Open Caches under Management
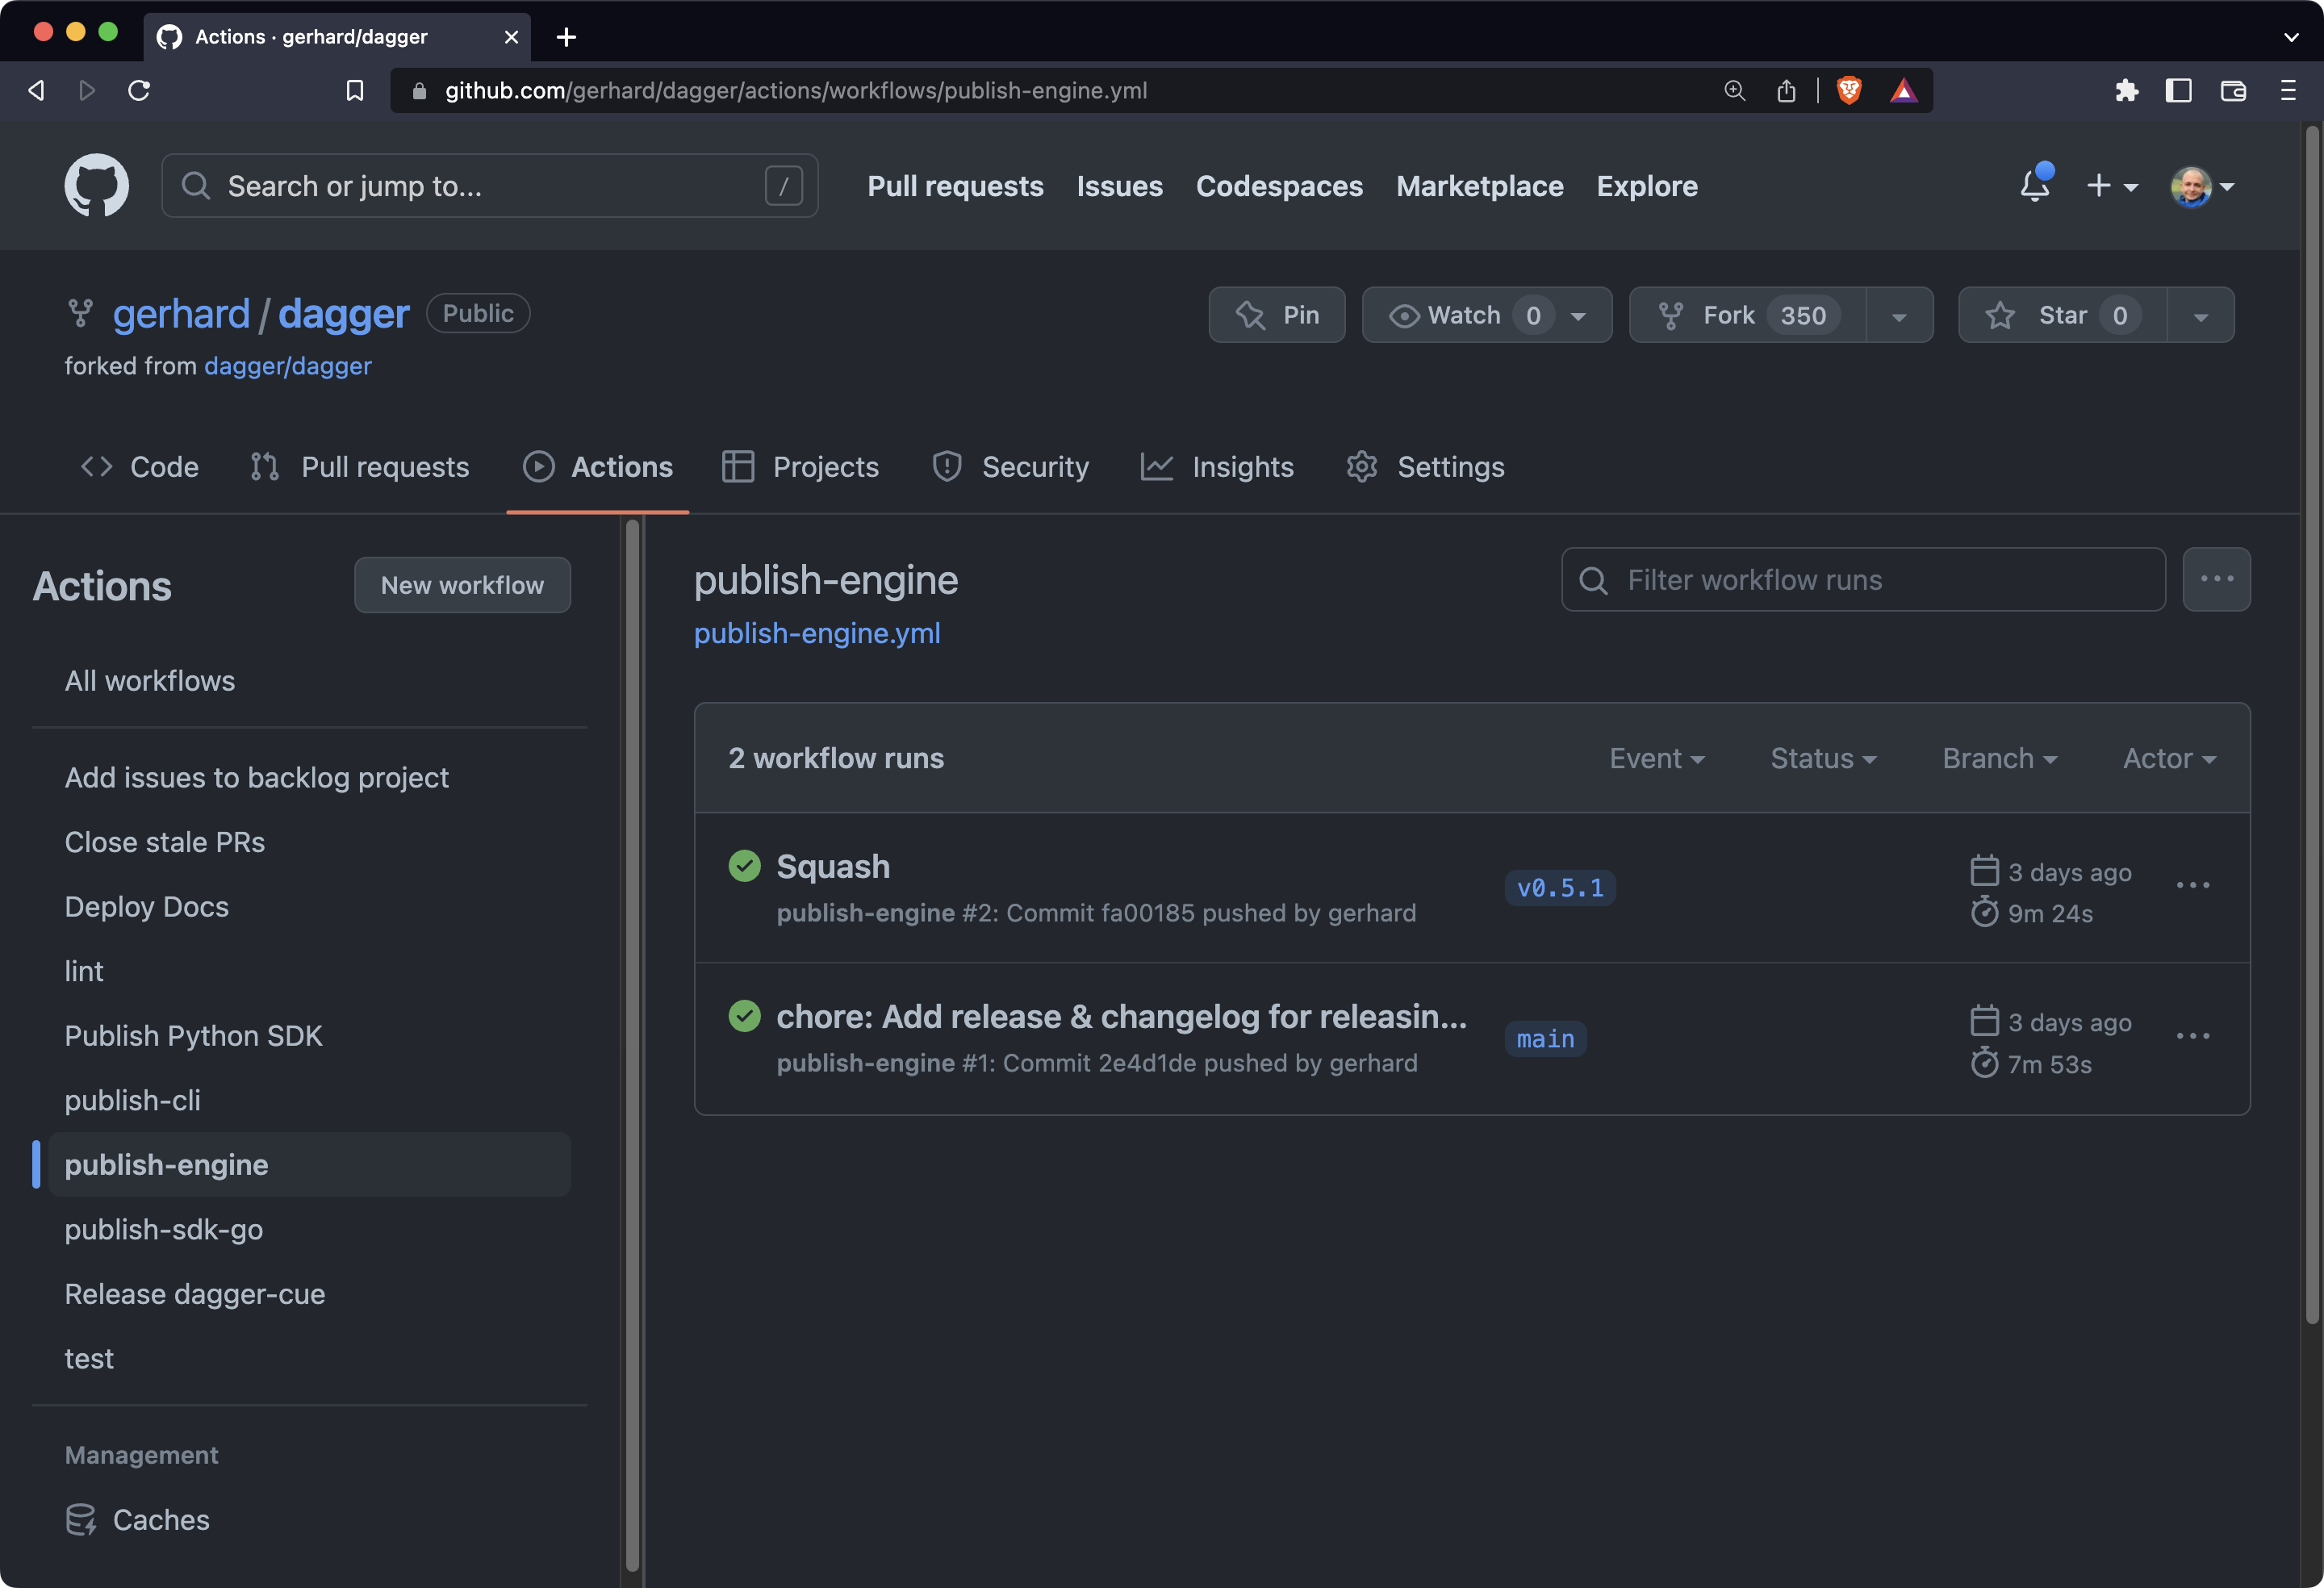The height and width of the screenshot is (1588, 2324). coord(160,1519)
